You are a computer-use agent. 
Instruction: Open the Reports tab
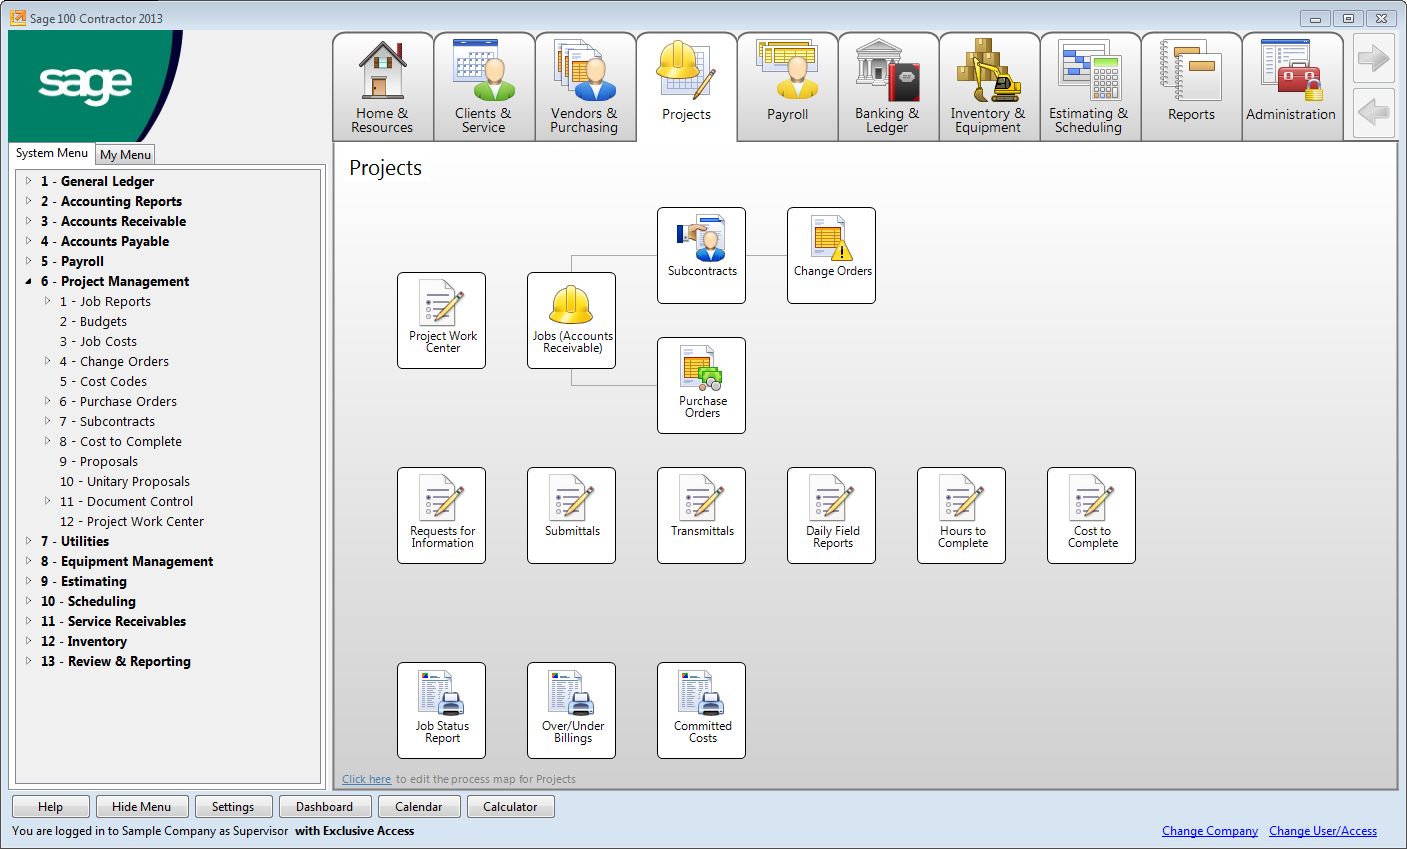click(1191, 87)
